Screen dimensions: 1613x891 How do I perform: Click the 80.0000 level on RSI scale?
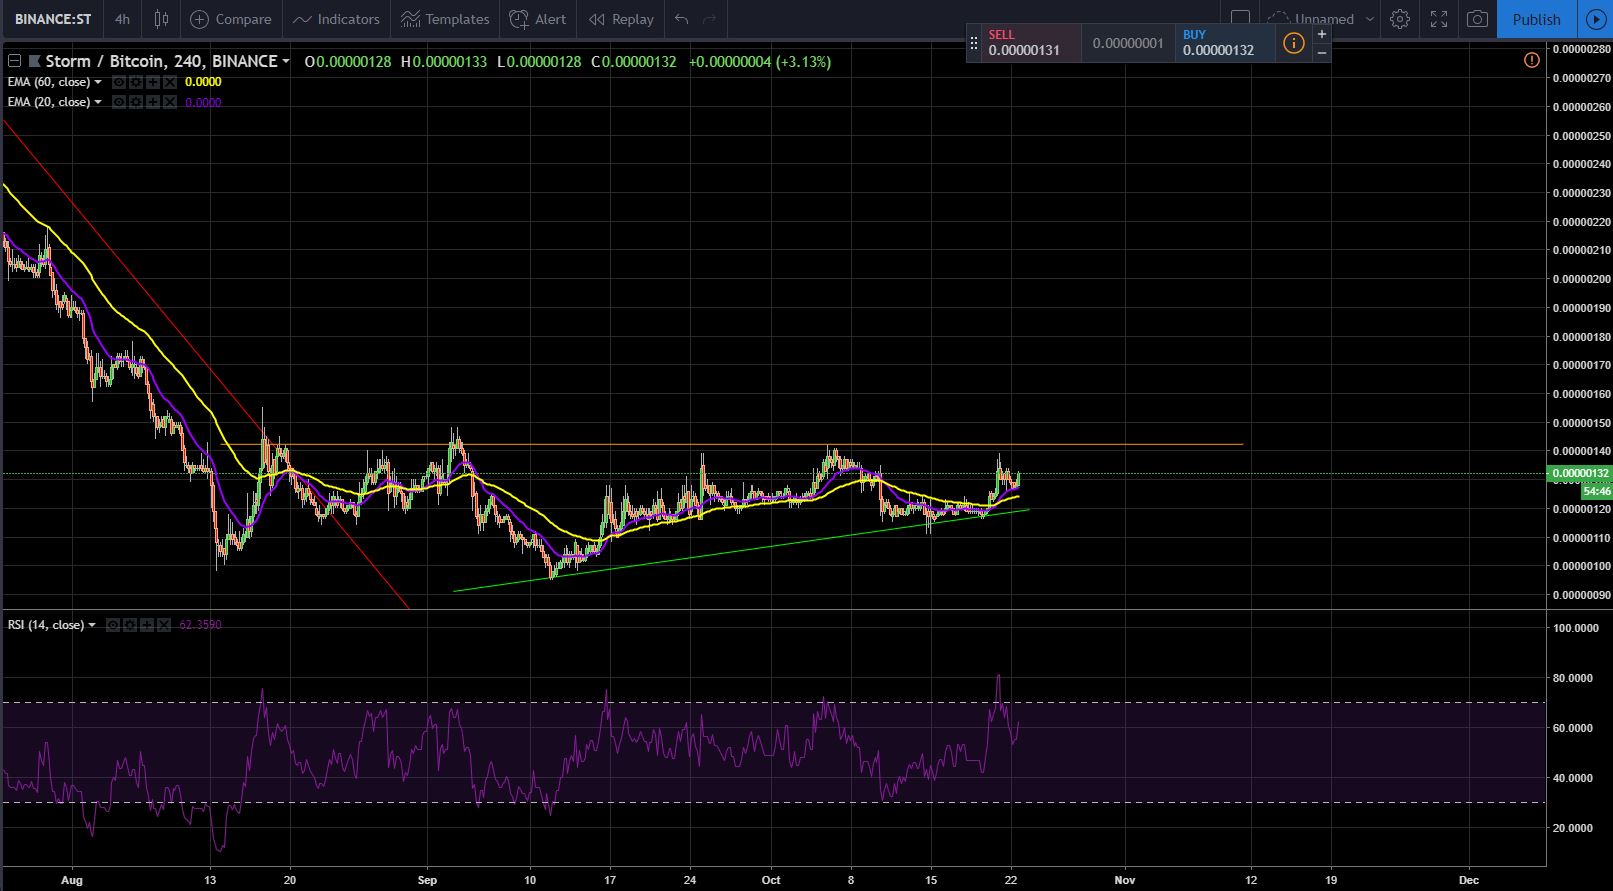tap(1574, 678)
